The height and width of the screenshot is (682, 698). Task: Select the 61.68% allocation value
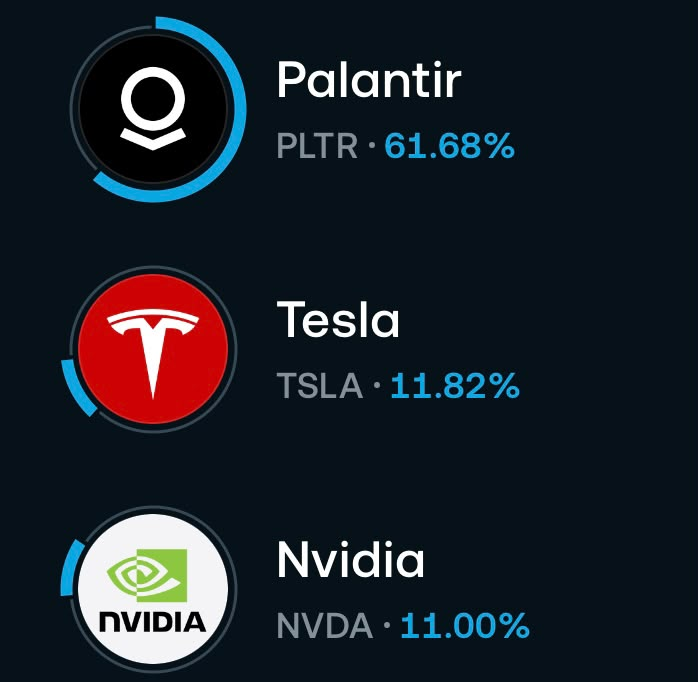[x=450, y=146]
